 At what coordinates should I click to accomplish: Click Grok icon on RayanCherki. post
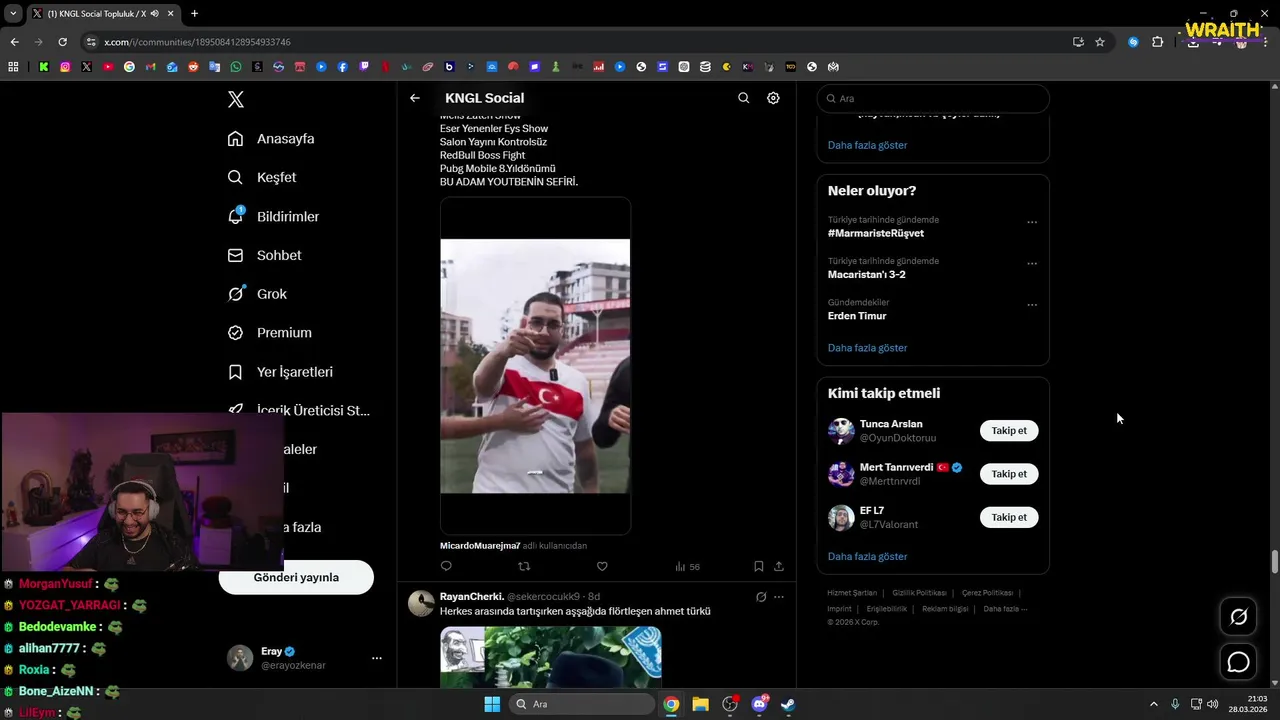[x=761, y=597]
